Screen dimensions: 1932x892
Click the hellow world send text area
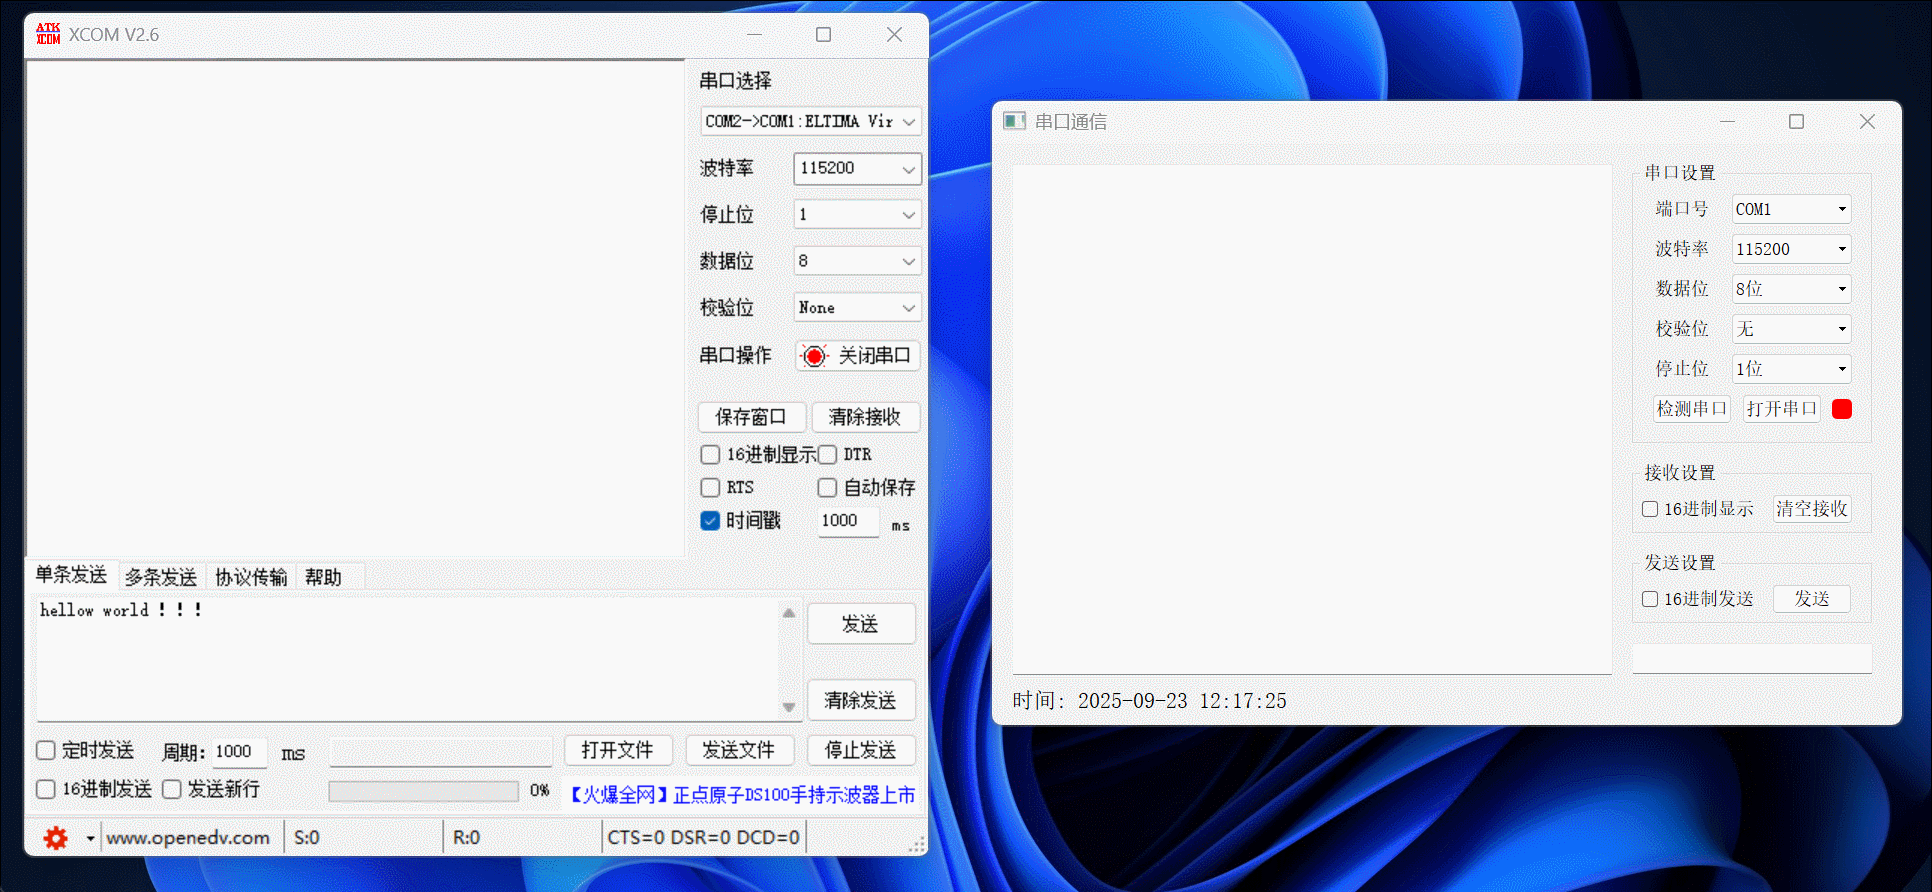(x=408, y=658)
